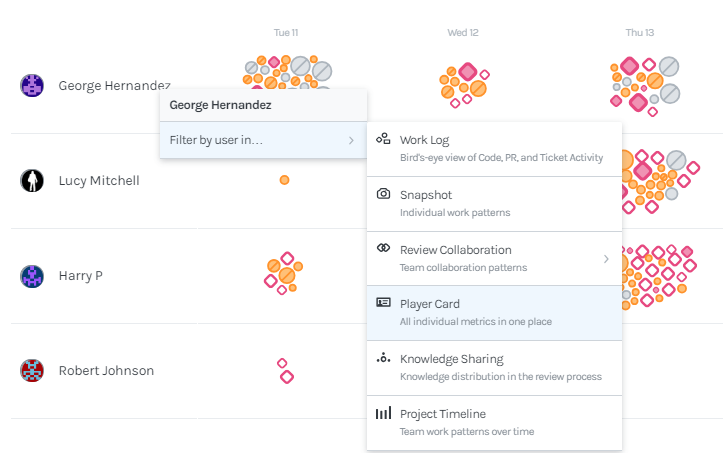Click the Knowledge Sharing dots icon
The height and width of the screenshot is (453, 723).
pyautogui.click(x=383, y=358)
